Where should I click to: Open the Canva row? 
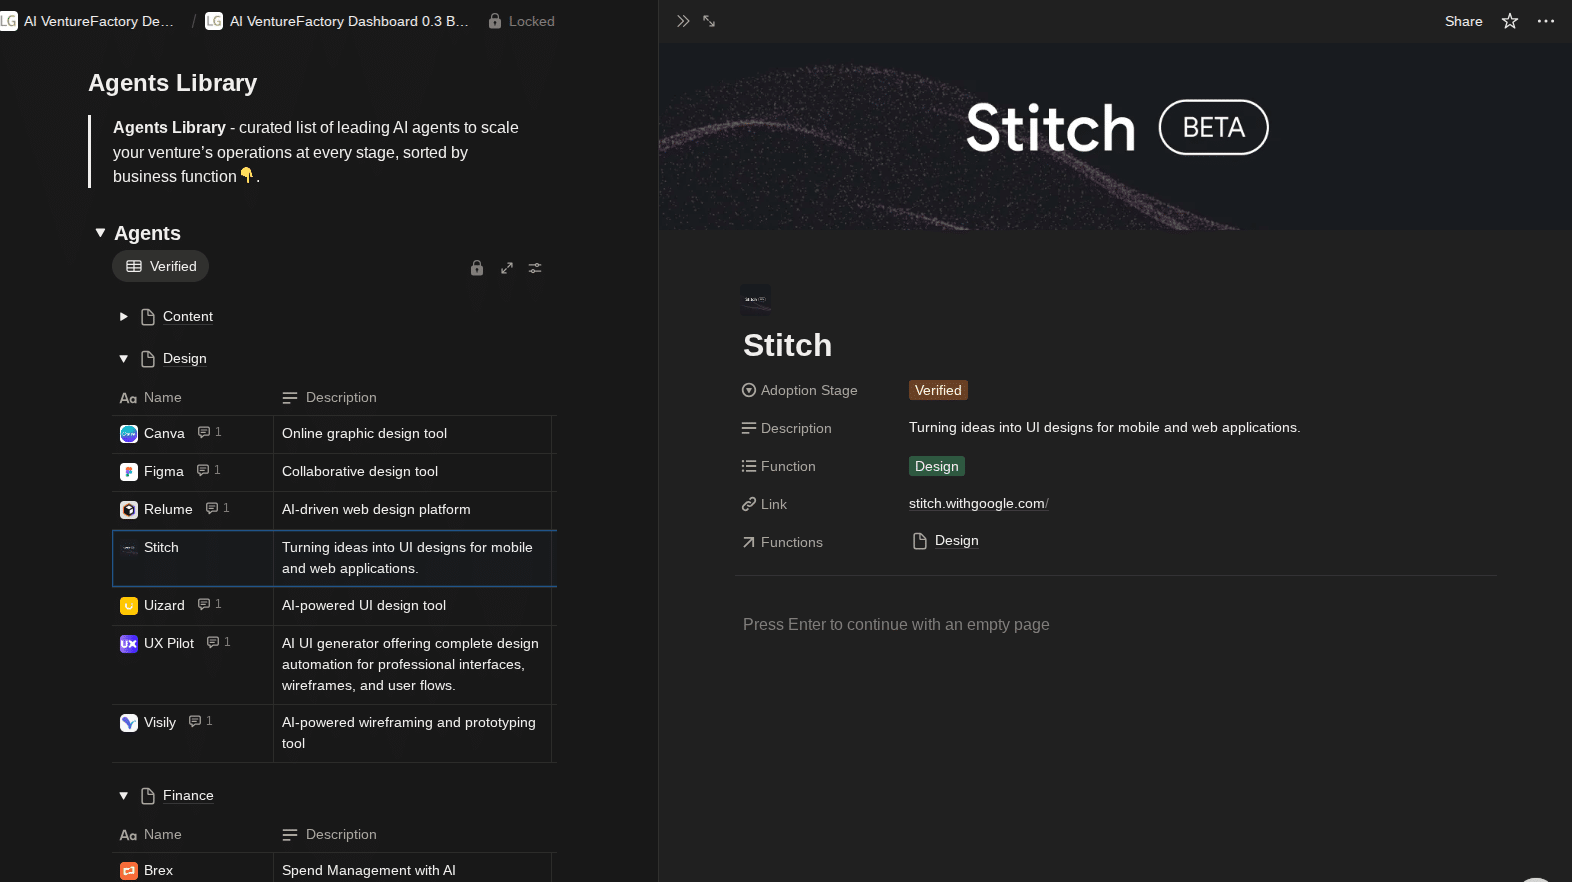coord(164,433)
